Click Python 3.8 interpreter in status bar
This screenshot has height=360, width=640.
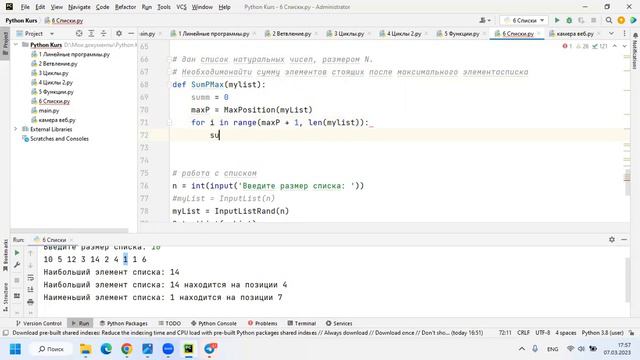[x=602, y=333]
